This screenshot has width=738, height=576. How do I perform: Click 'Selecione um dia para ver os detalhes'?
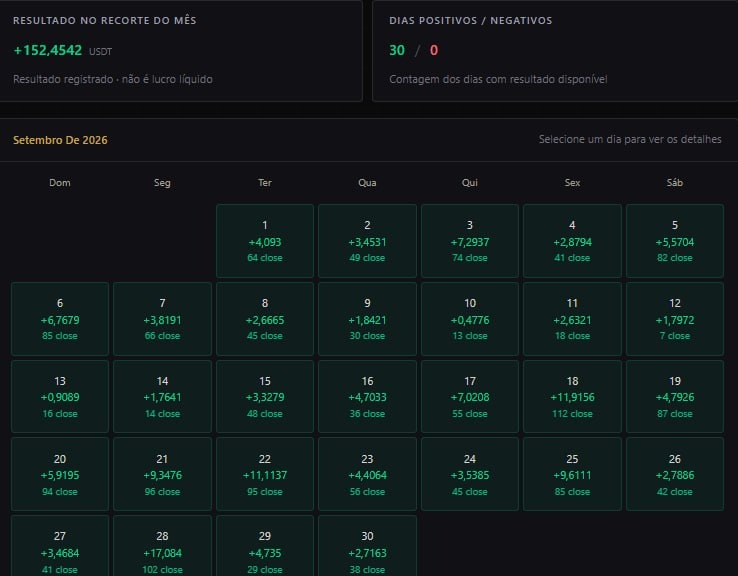pos(630,139)
